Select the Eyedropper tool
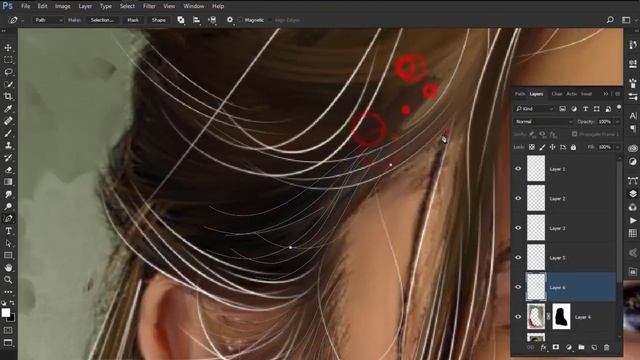This screenshot has height=360, width=640. click(8, 109)
